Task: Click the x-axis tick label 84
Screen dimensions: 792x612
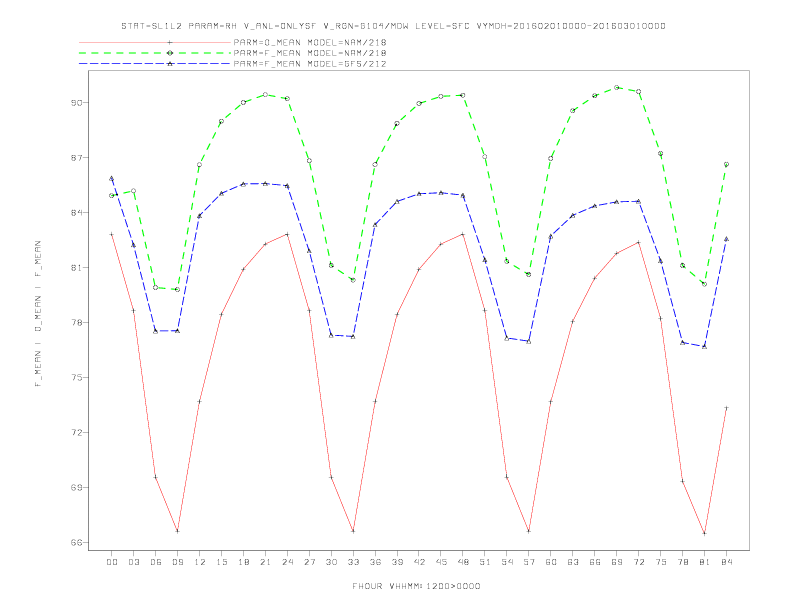Action: coord(726,562)
